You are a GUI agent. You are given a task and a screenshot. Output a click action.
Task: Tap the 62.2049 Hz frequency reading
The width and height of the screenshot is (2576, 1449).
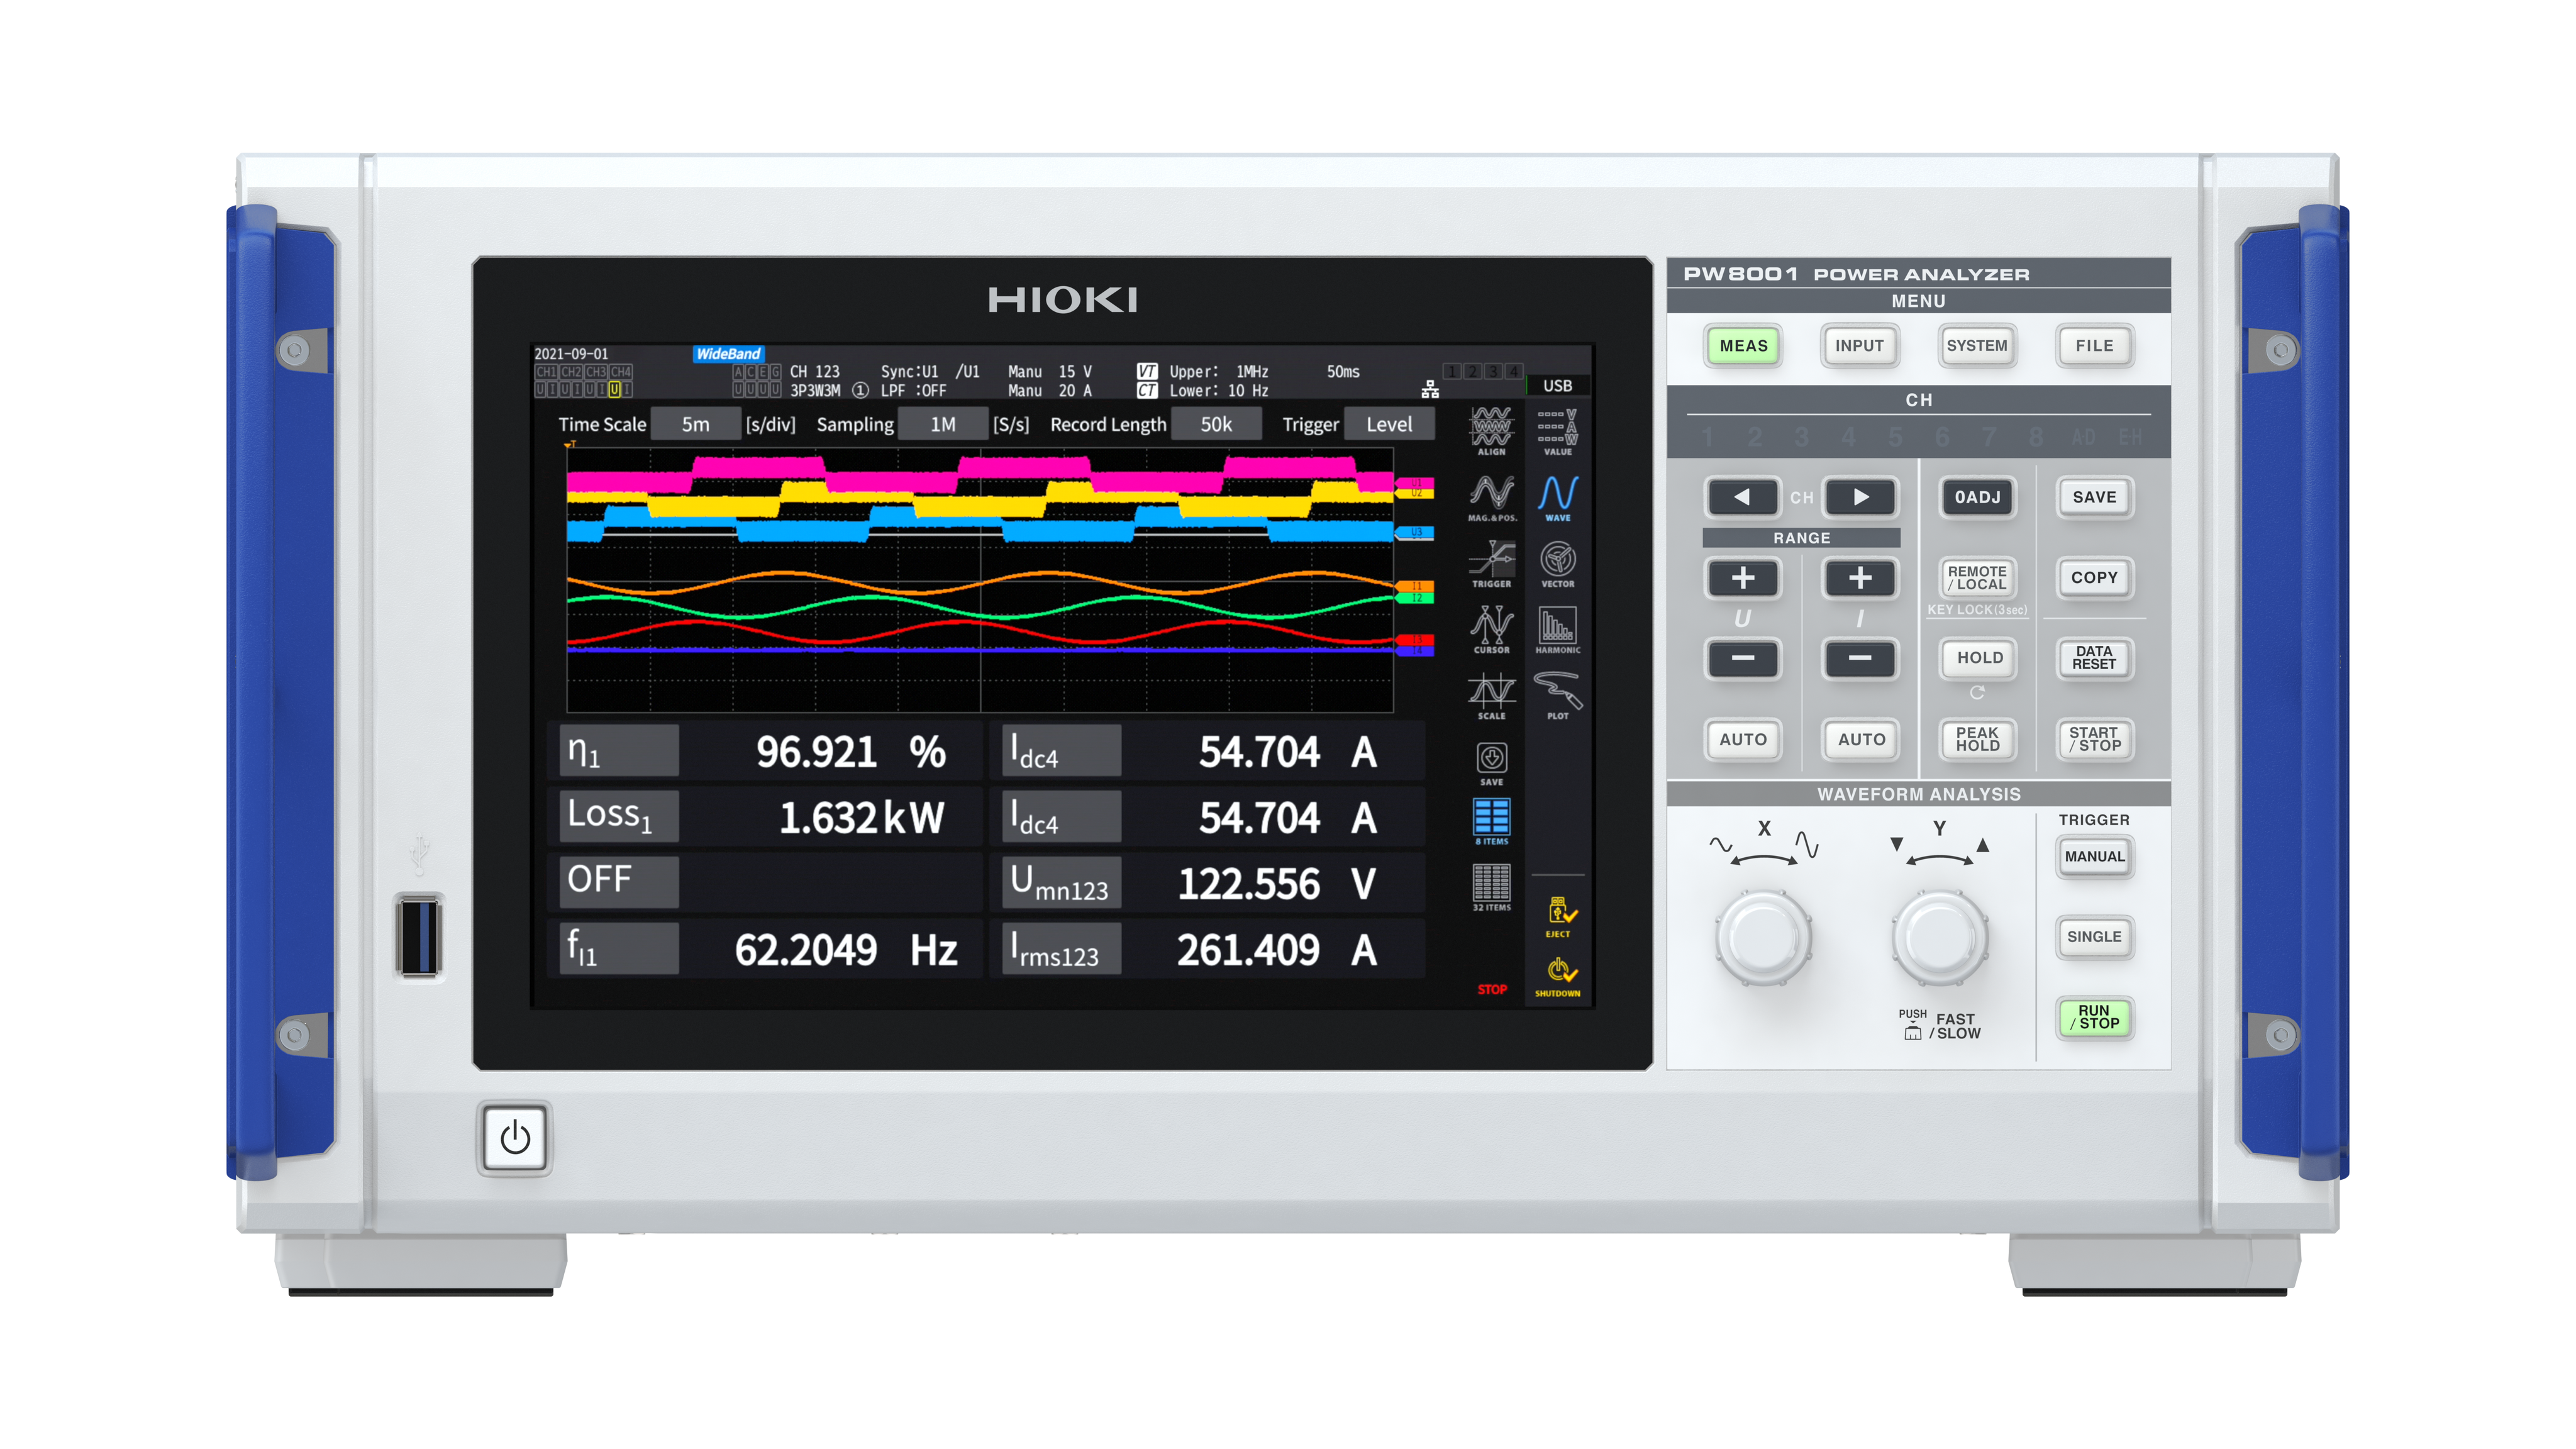tap(846, 949)
